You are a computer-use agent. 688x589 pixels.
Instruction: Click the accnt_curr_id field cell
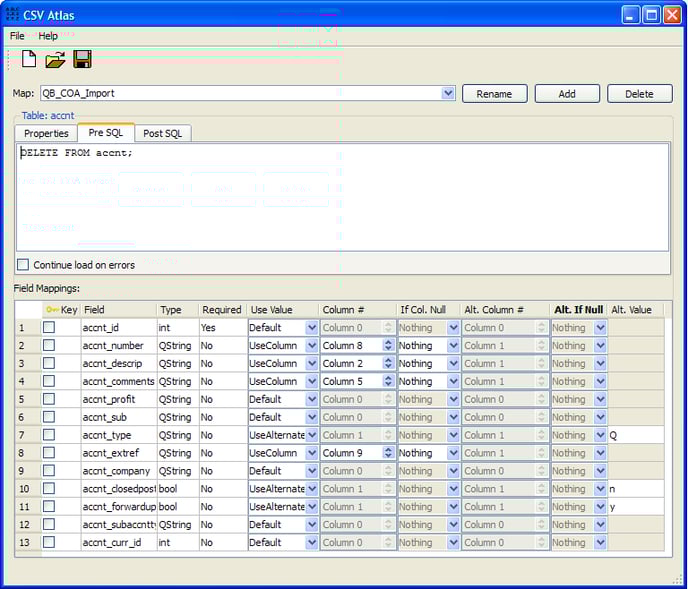119,542
